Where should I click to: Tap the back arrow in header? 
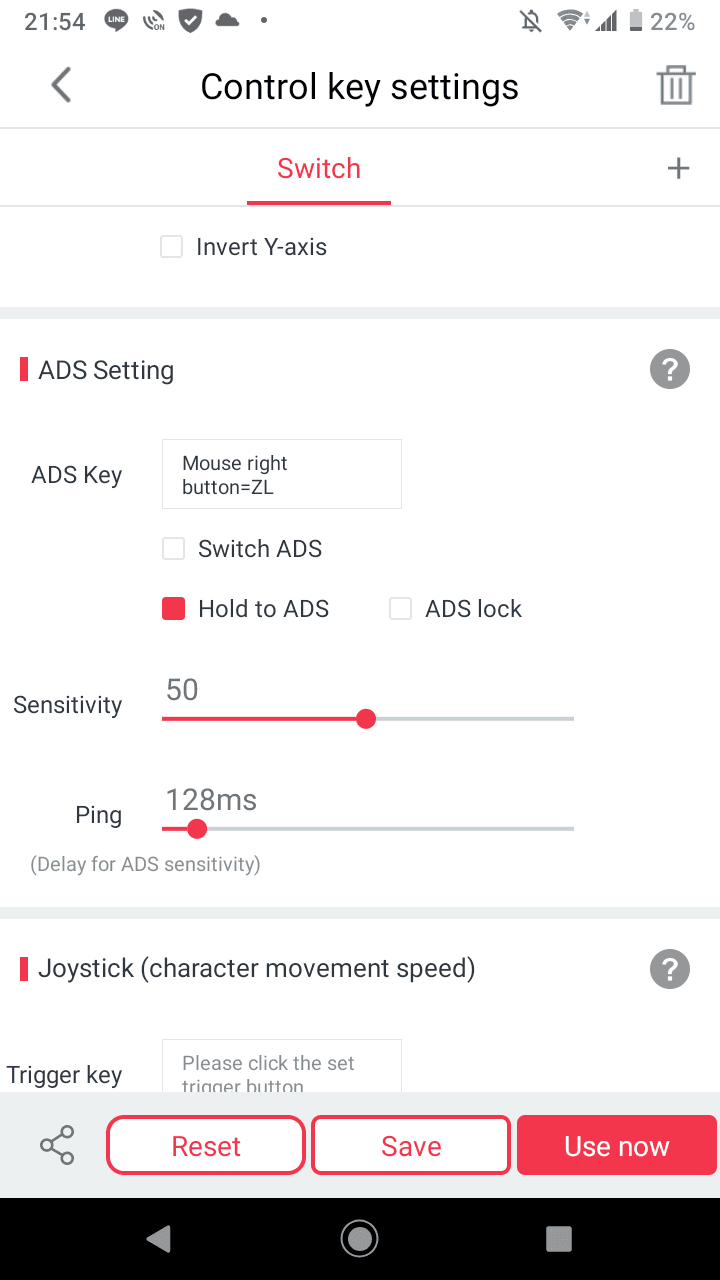click(62, 86)
